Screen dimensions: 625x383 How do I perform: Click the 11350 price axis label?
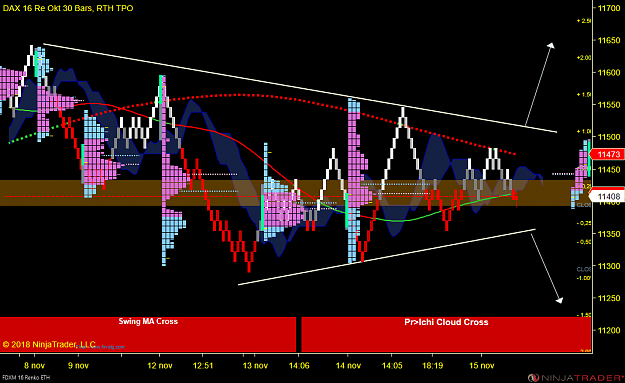point(609,234)
